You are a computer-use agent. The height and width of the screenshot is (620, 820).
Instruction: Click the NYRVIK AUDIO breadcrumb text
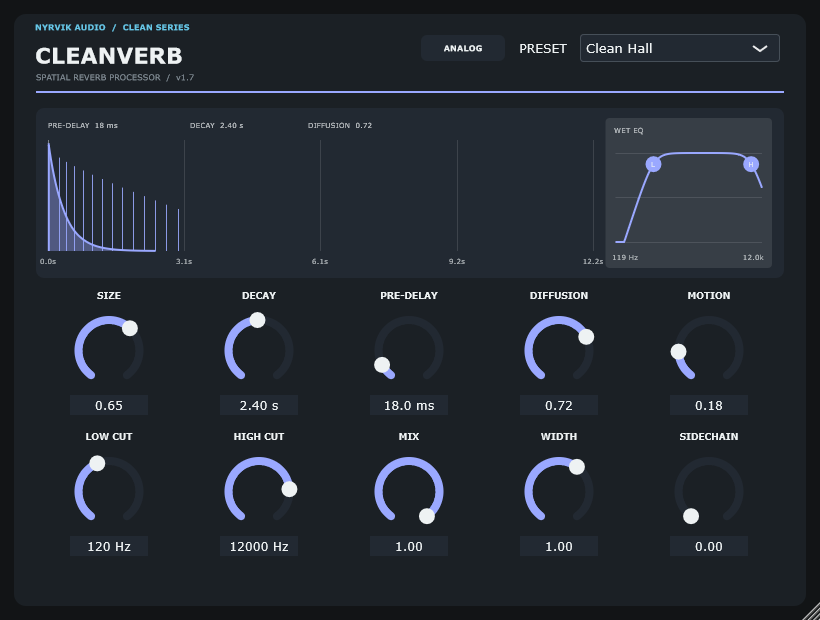[70, 27]
